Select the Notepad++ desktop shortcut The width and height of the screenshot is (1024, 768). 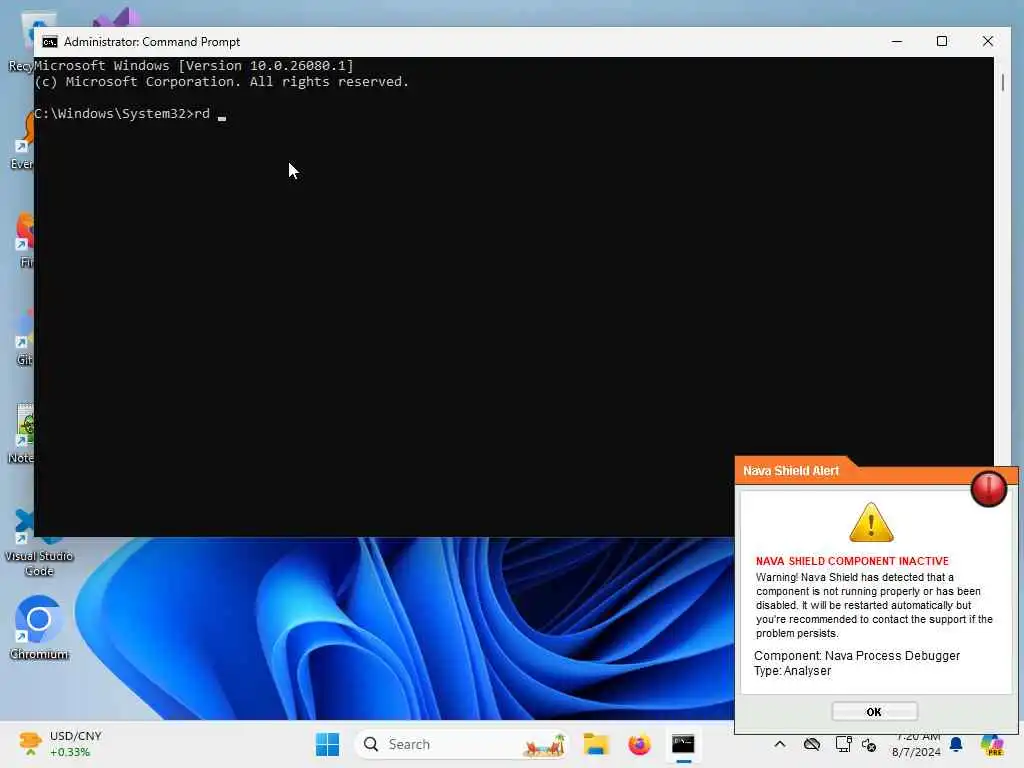coord(24,434)
